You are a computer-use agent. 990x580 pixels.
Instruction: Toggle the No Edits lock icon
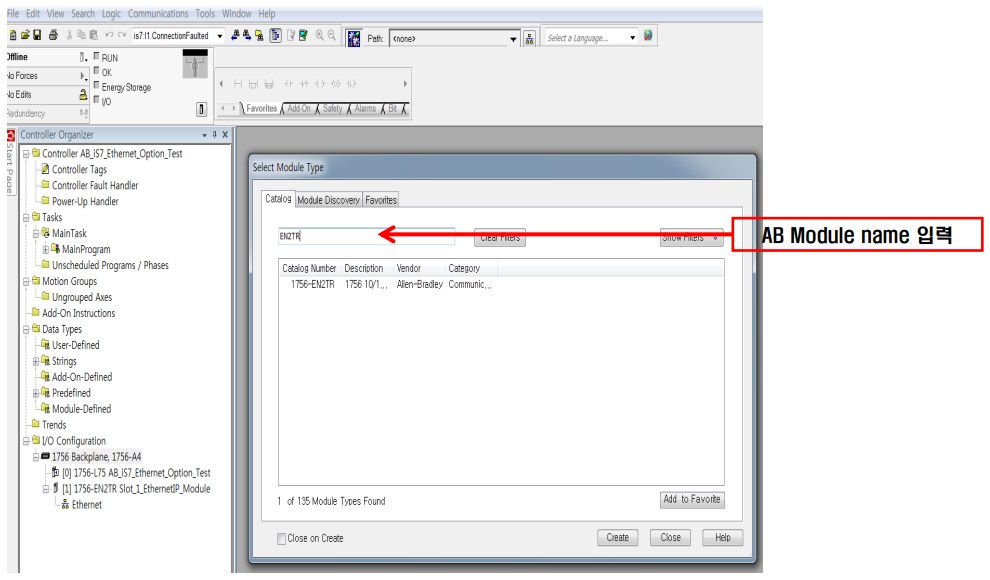coord(82,95)
